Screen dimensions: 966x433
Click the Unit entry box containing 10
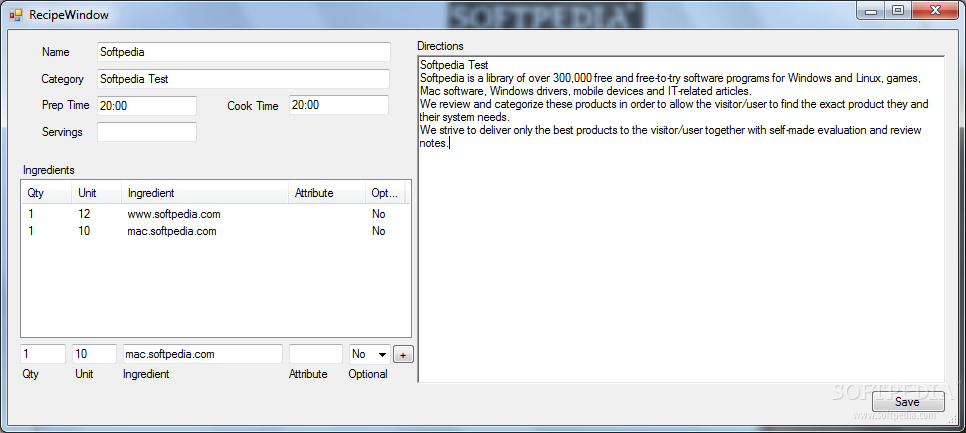click(x=94, y=354)
